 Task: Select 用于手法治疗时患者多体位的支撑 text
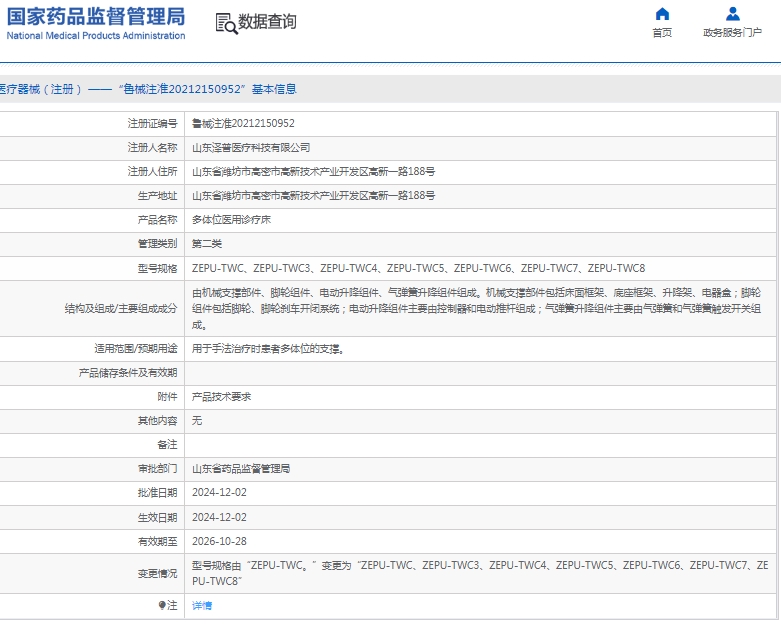point(267,349)
